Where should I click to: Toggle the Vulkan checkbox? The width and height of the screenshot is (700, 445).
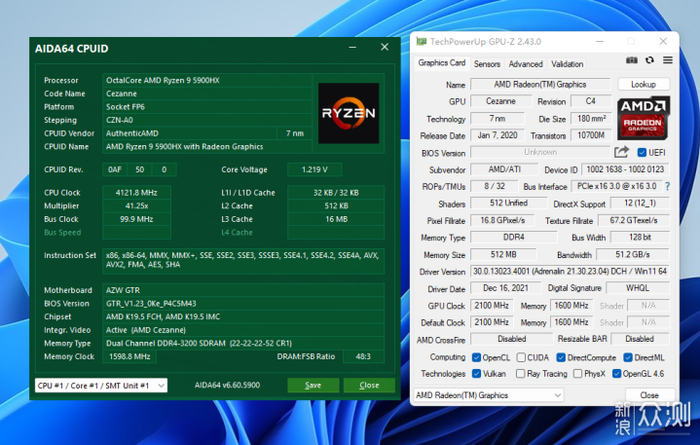pos(476,373)
